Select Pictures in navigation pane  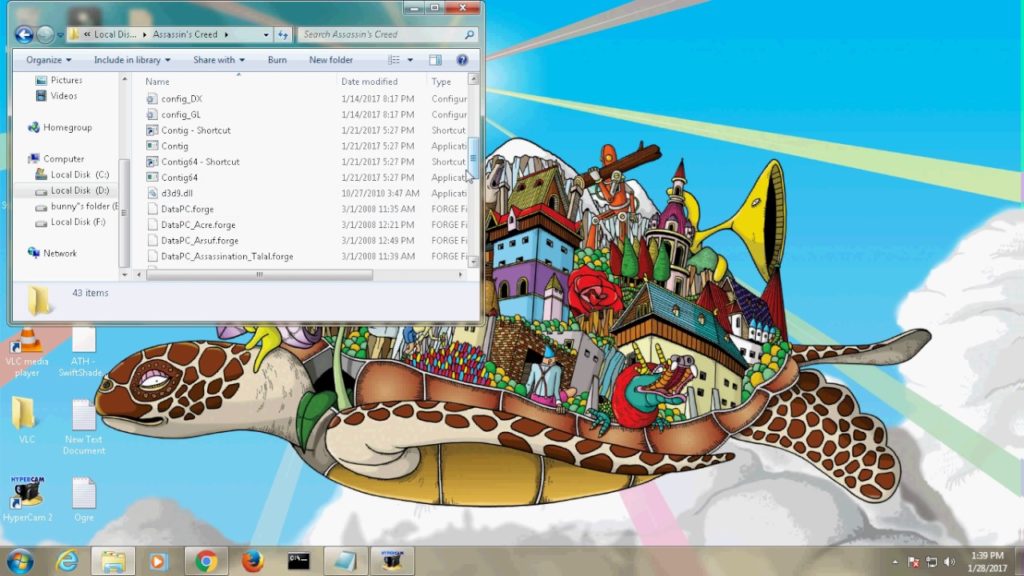tap(59, 80)
